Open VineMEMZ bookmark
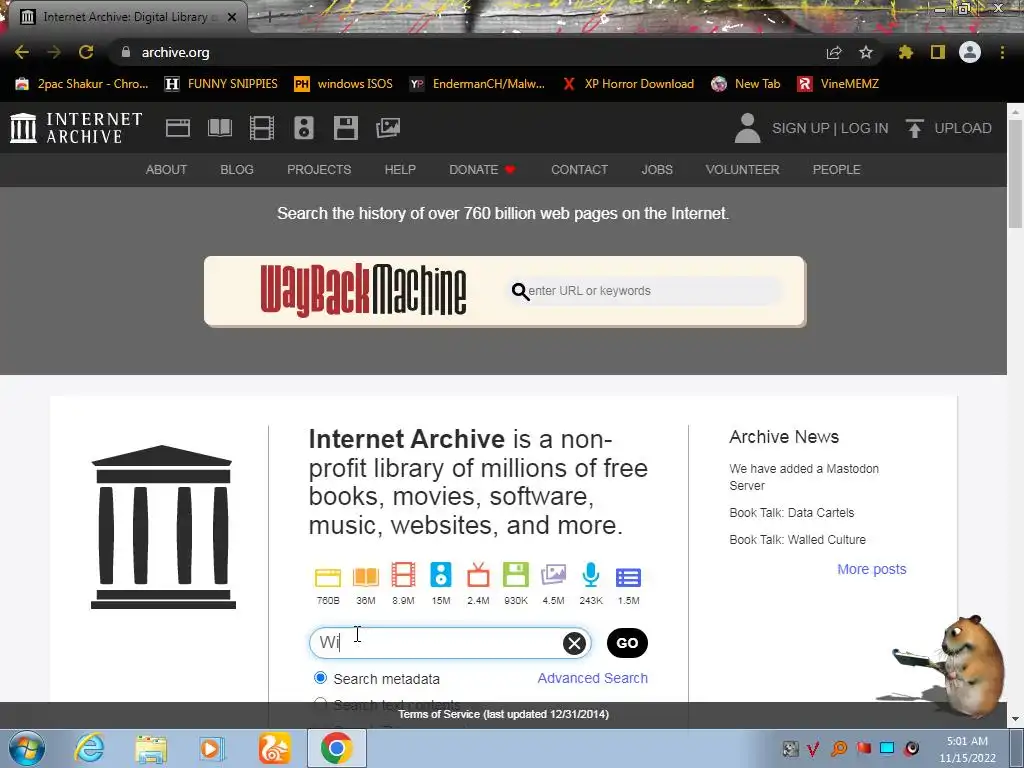Image resolution: width=1024 pixels, height=768 pixels. click(x=838, y=84)
